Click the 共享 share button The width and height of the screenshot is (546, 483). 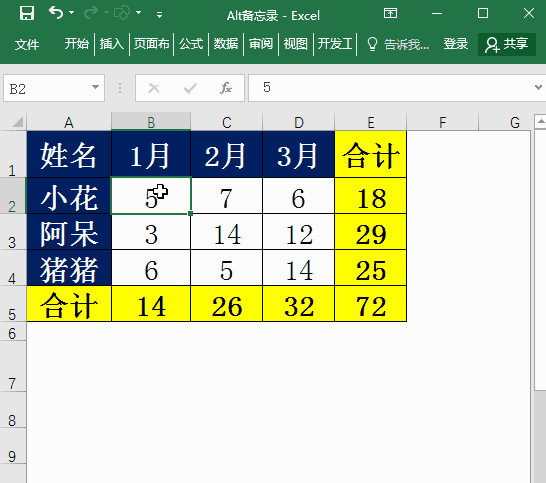click(507, 44)
